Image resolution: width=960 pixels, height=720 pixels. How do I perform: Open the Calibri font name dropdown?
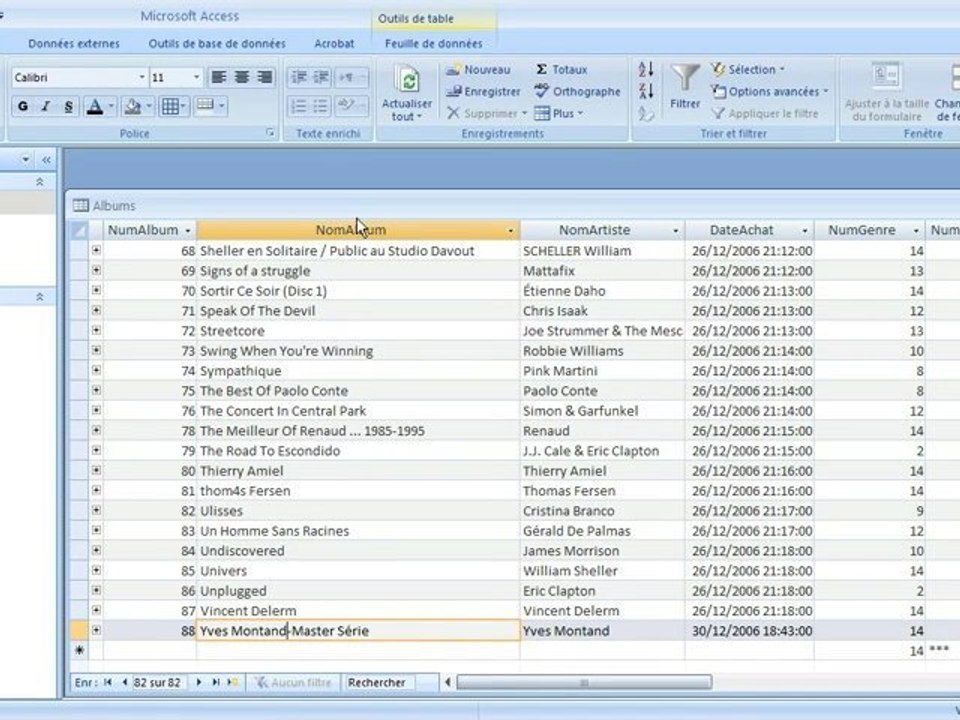pyautogui.click(x=142, y=77)
